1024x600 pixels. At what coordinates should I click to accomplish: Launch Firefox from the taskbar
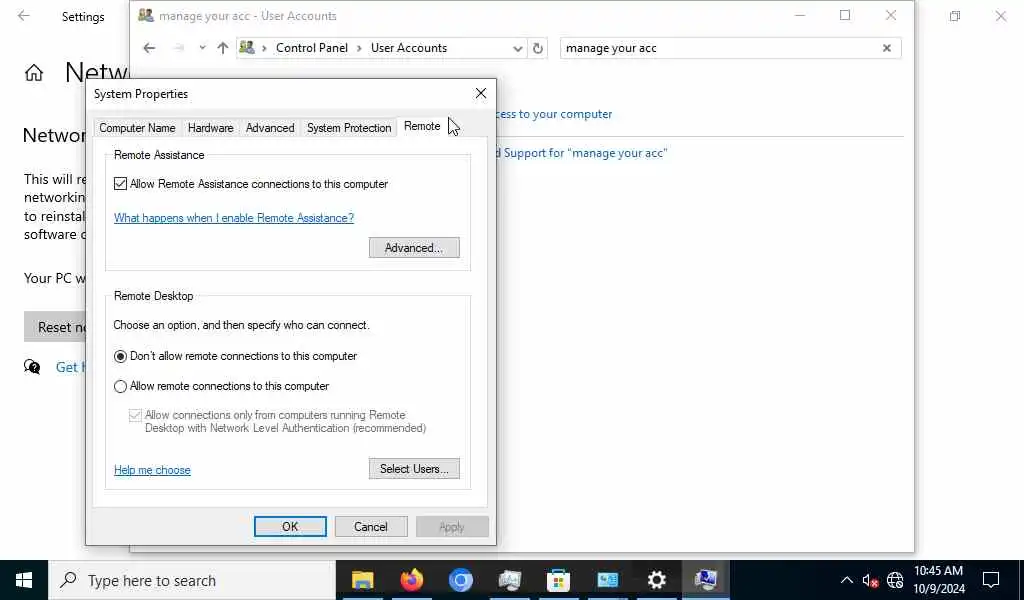pyautogui.click(x=411, y=580)
